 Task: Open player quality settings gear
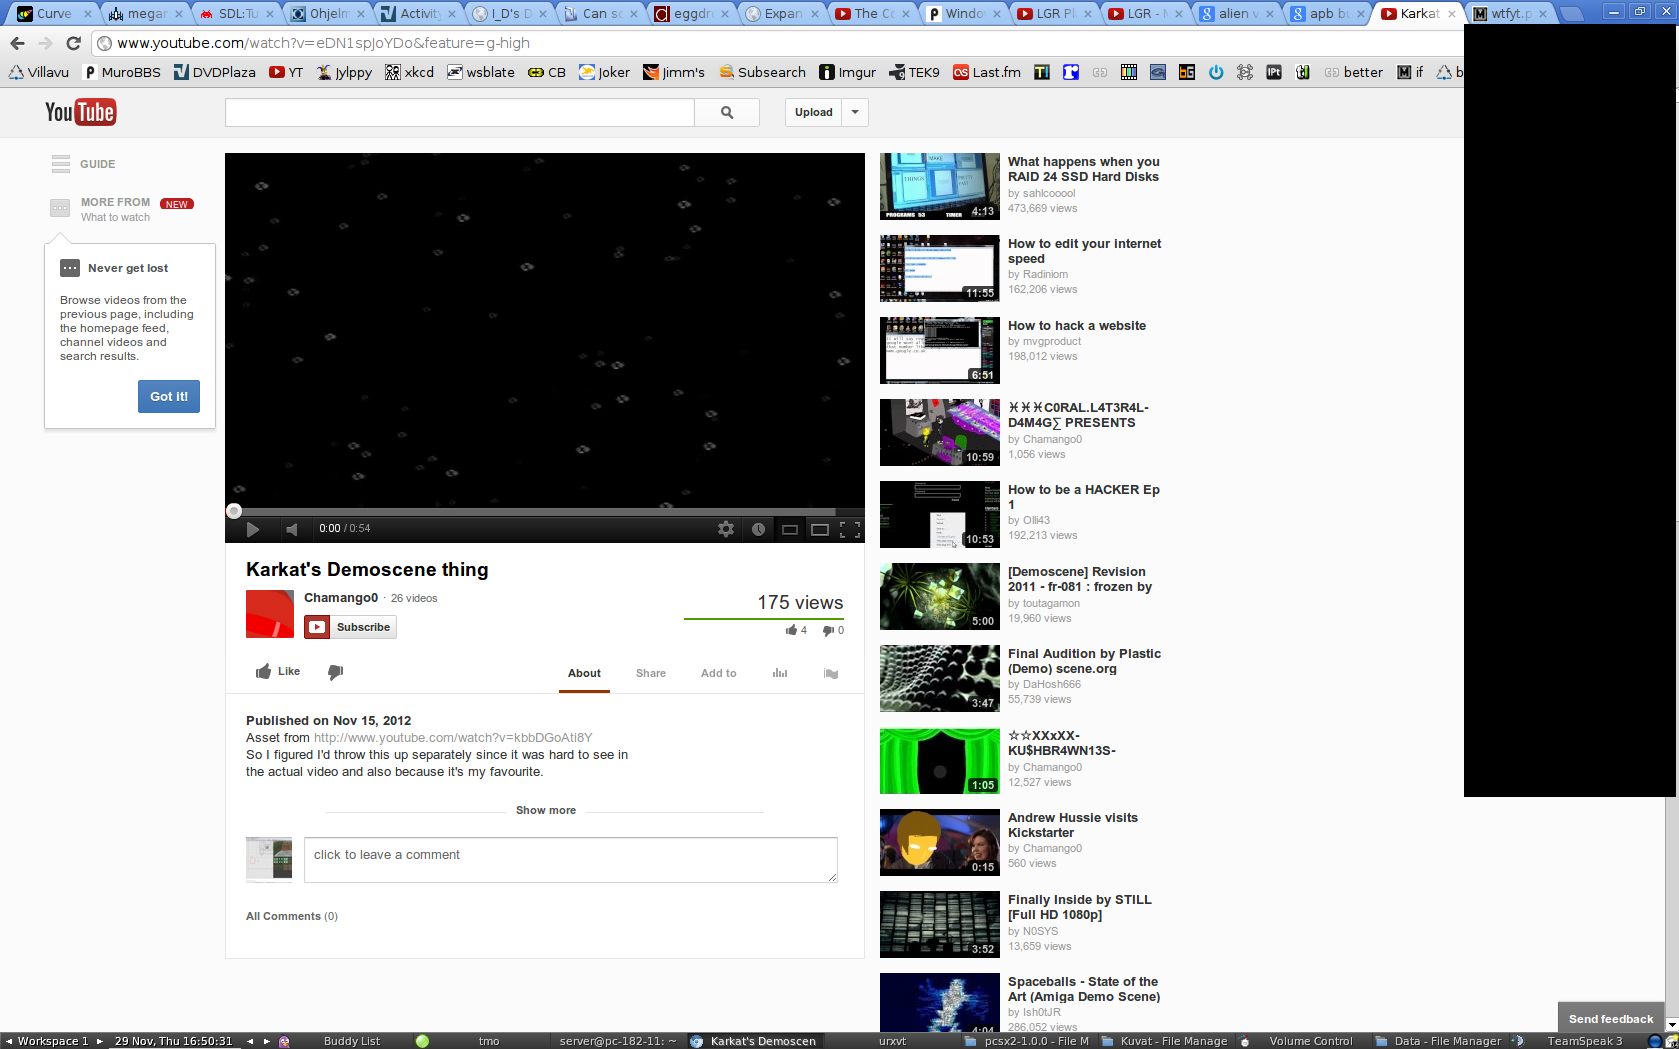point(726,529)
